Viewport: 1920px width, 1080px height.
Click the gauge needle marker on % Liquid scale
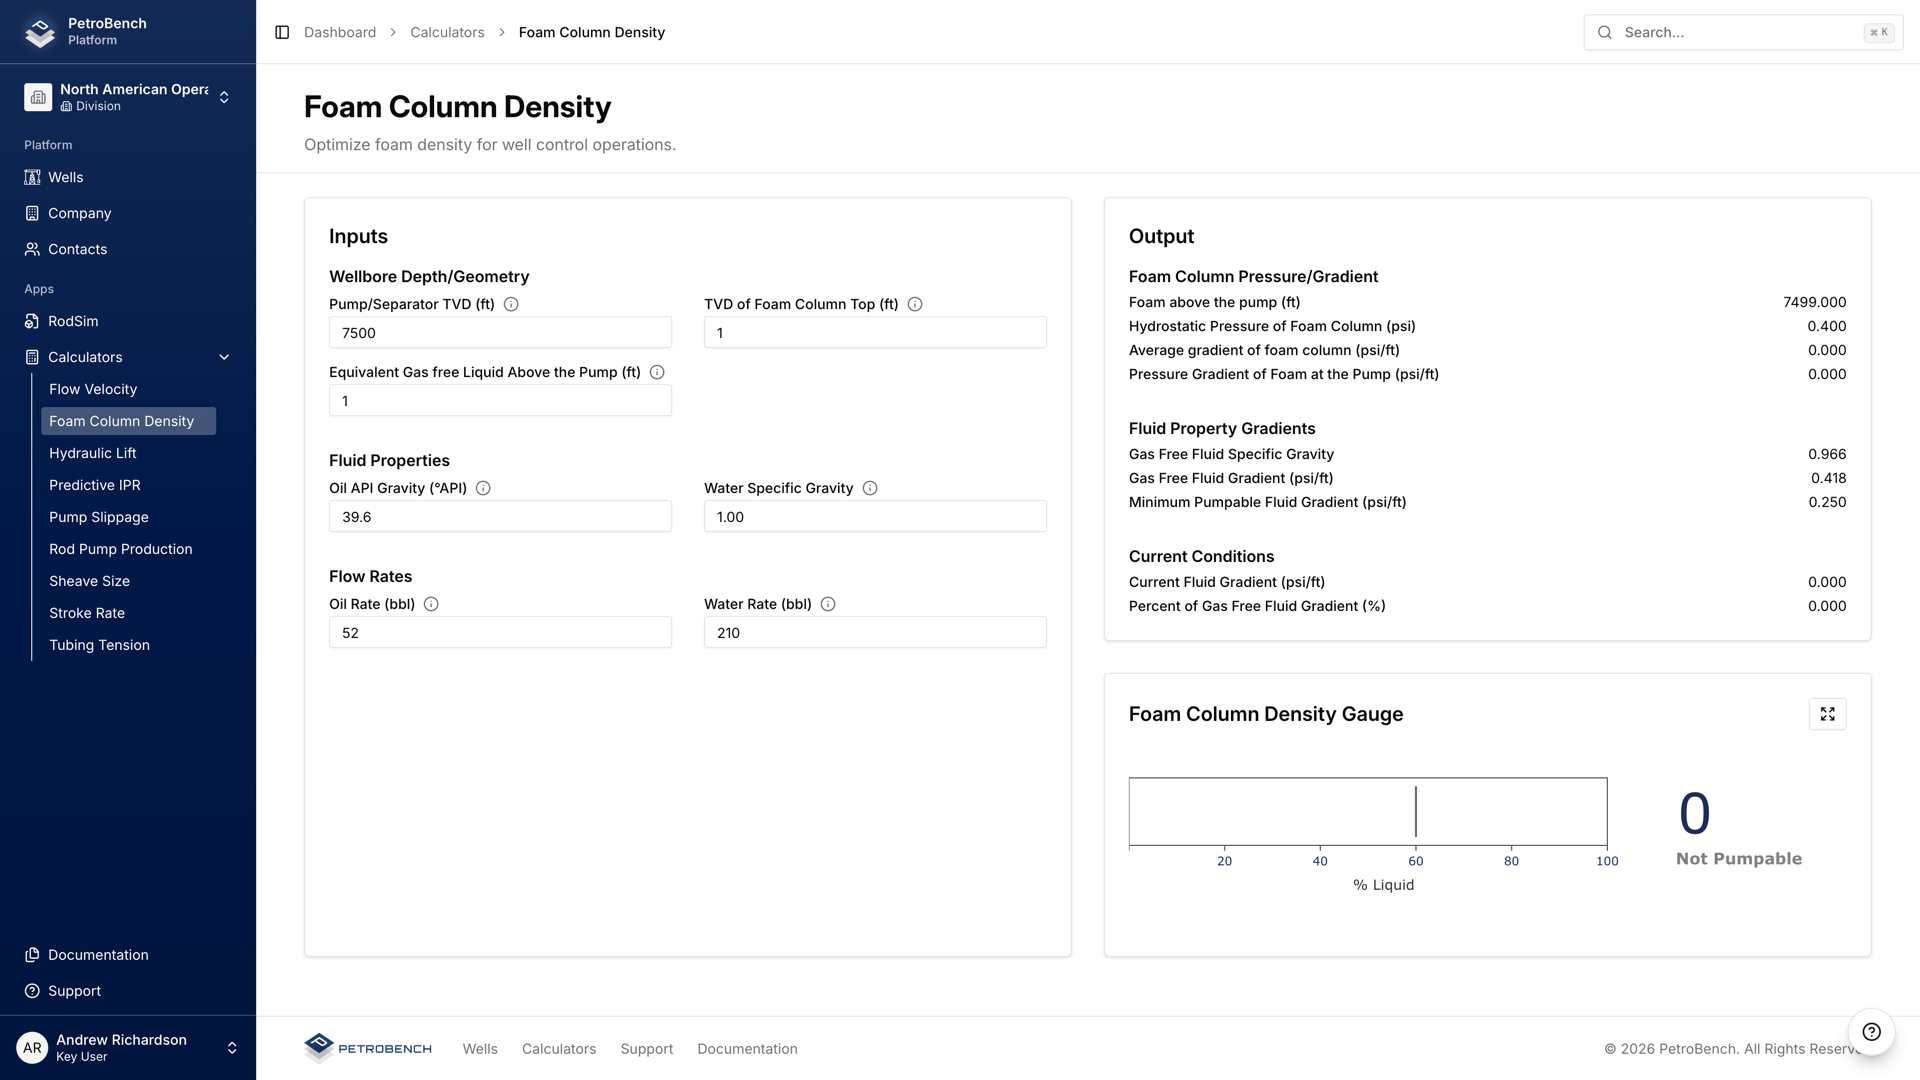pyautogui.click(x=1416, y=811)
